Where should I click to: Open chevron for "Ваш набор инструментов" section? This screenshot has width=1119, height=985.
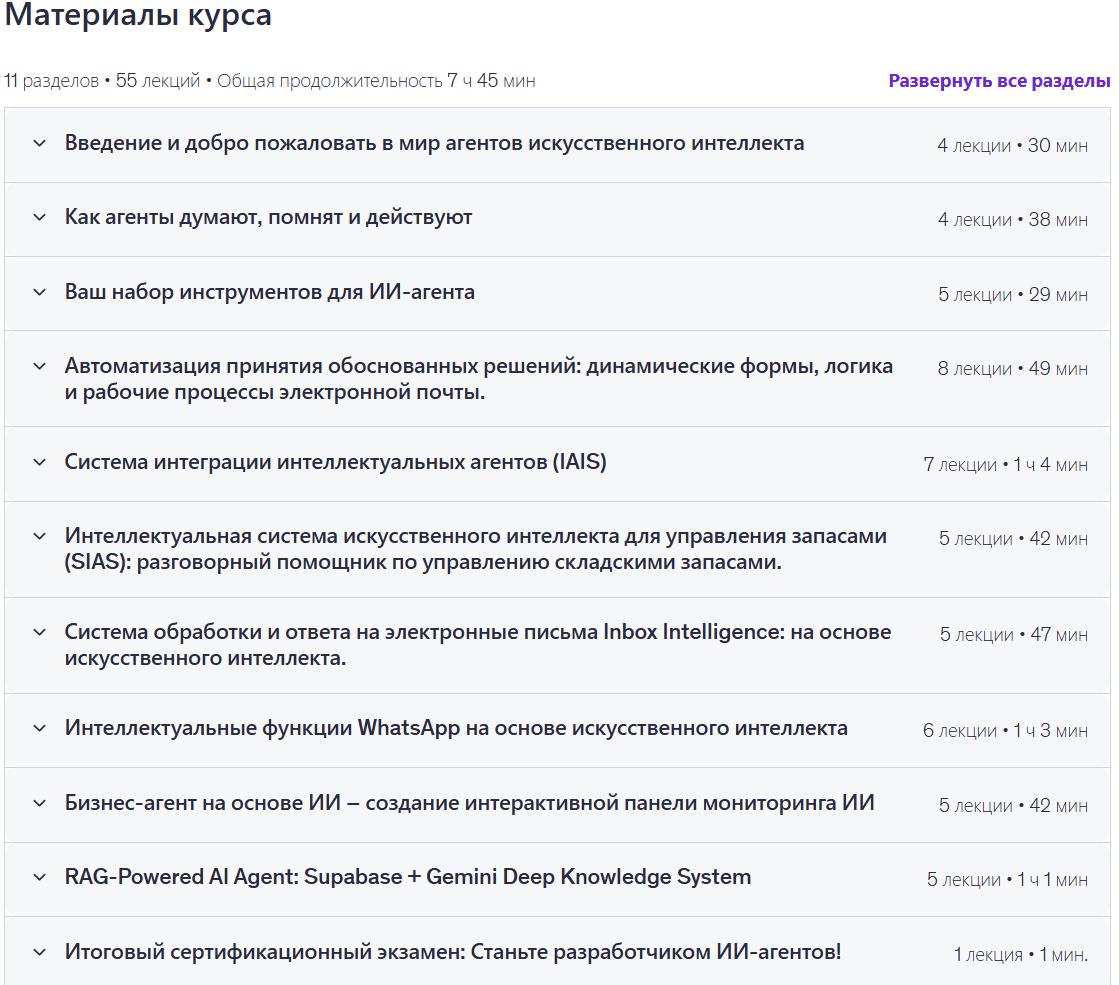click(40, 292)
